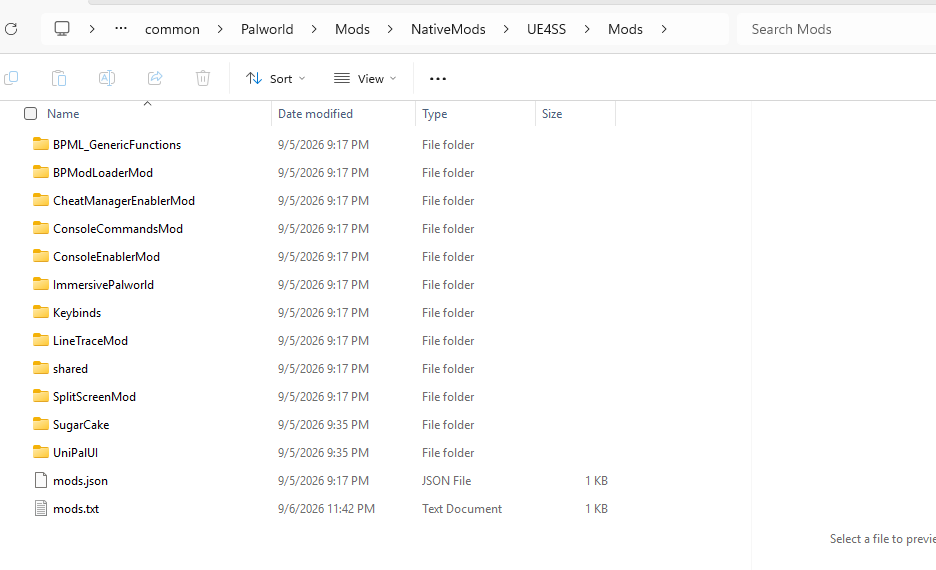The height and width of the screenshot is (570, 936).
Task: Expand chevron after UE4SS breadcrumb
Action: pos(587,29)
